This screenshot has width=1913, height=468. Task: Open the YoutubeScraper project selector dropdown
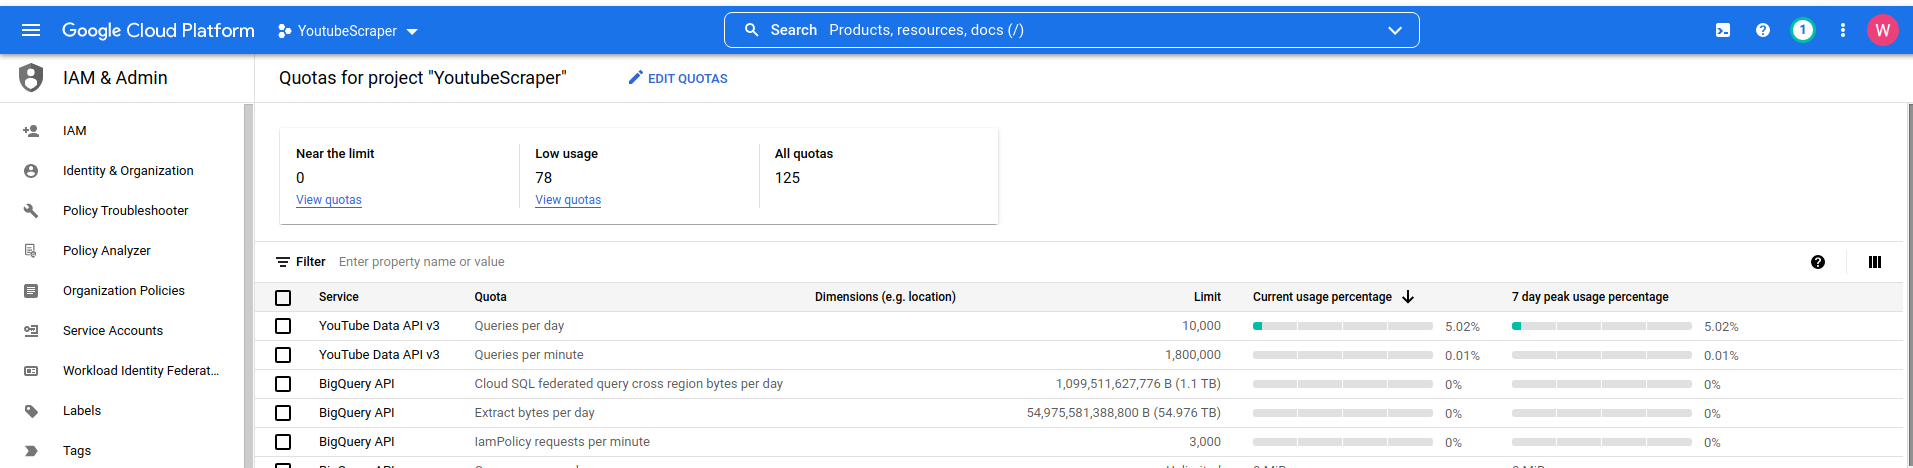(x=347, y=31)
